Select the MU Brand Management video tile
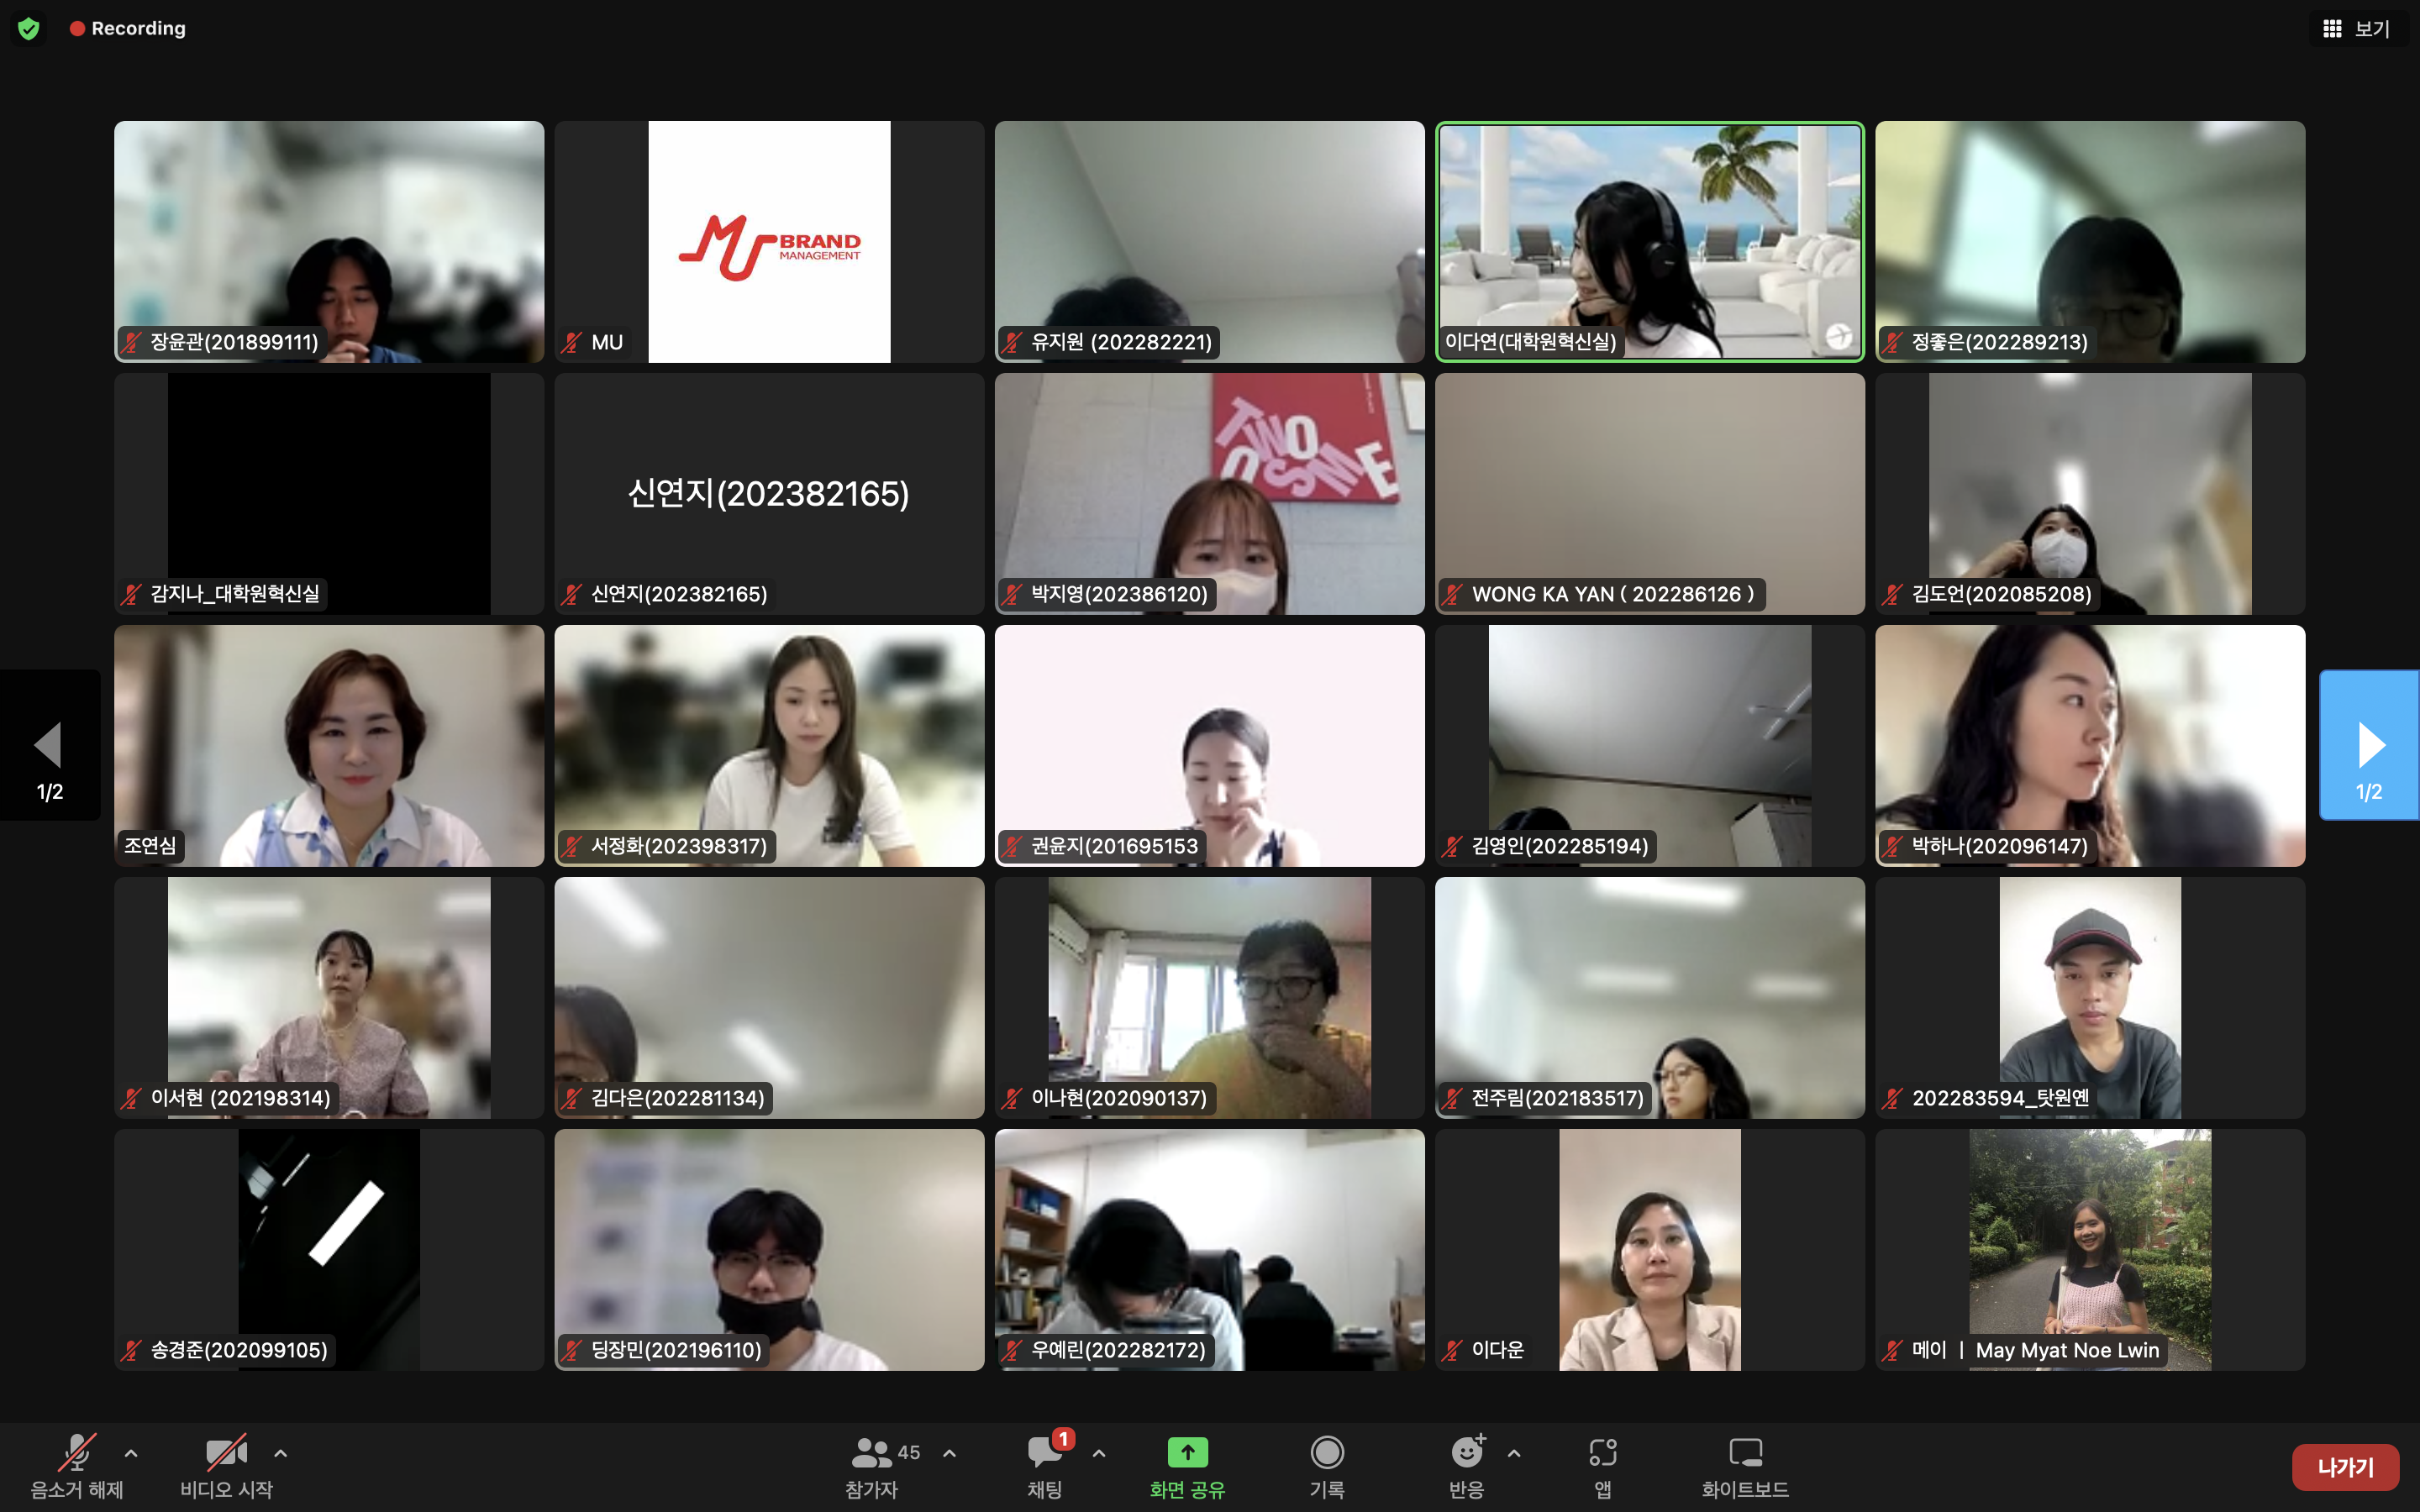 coord(769,241)
